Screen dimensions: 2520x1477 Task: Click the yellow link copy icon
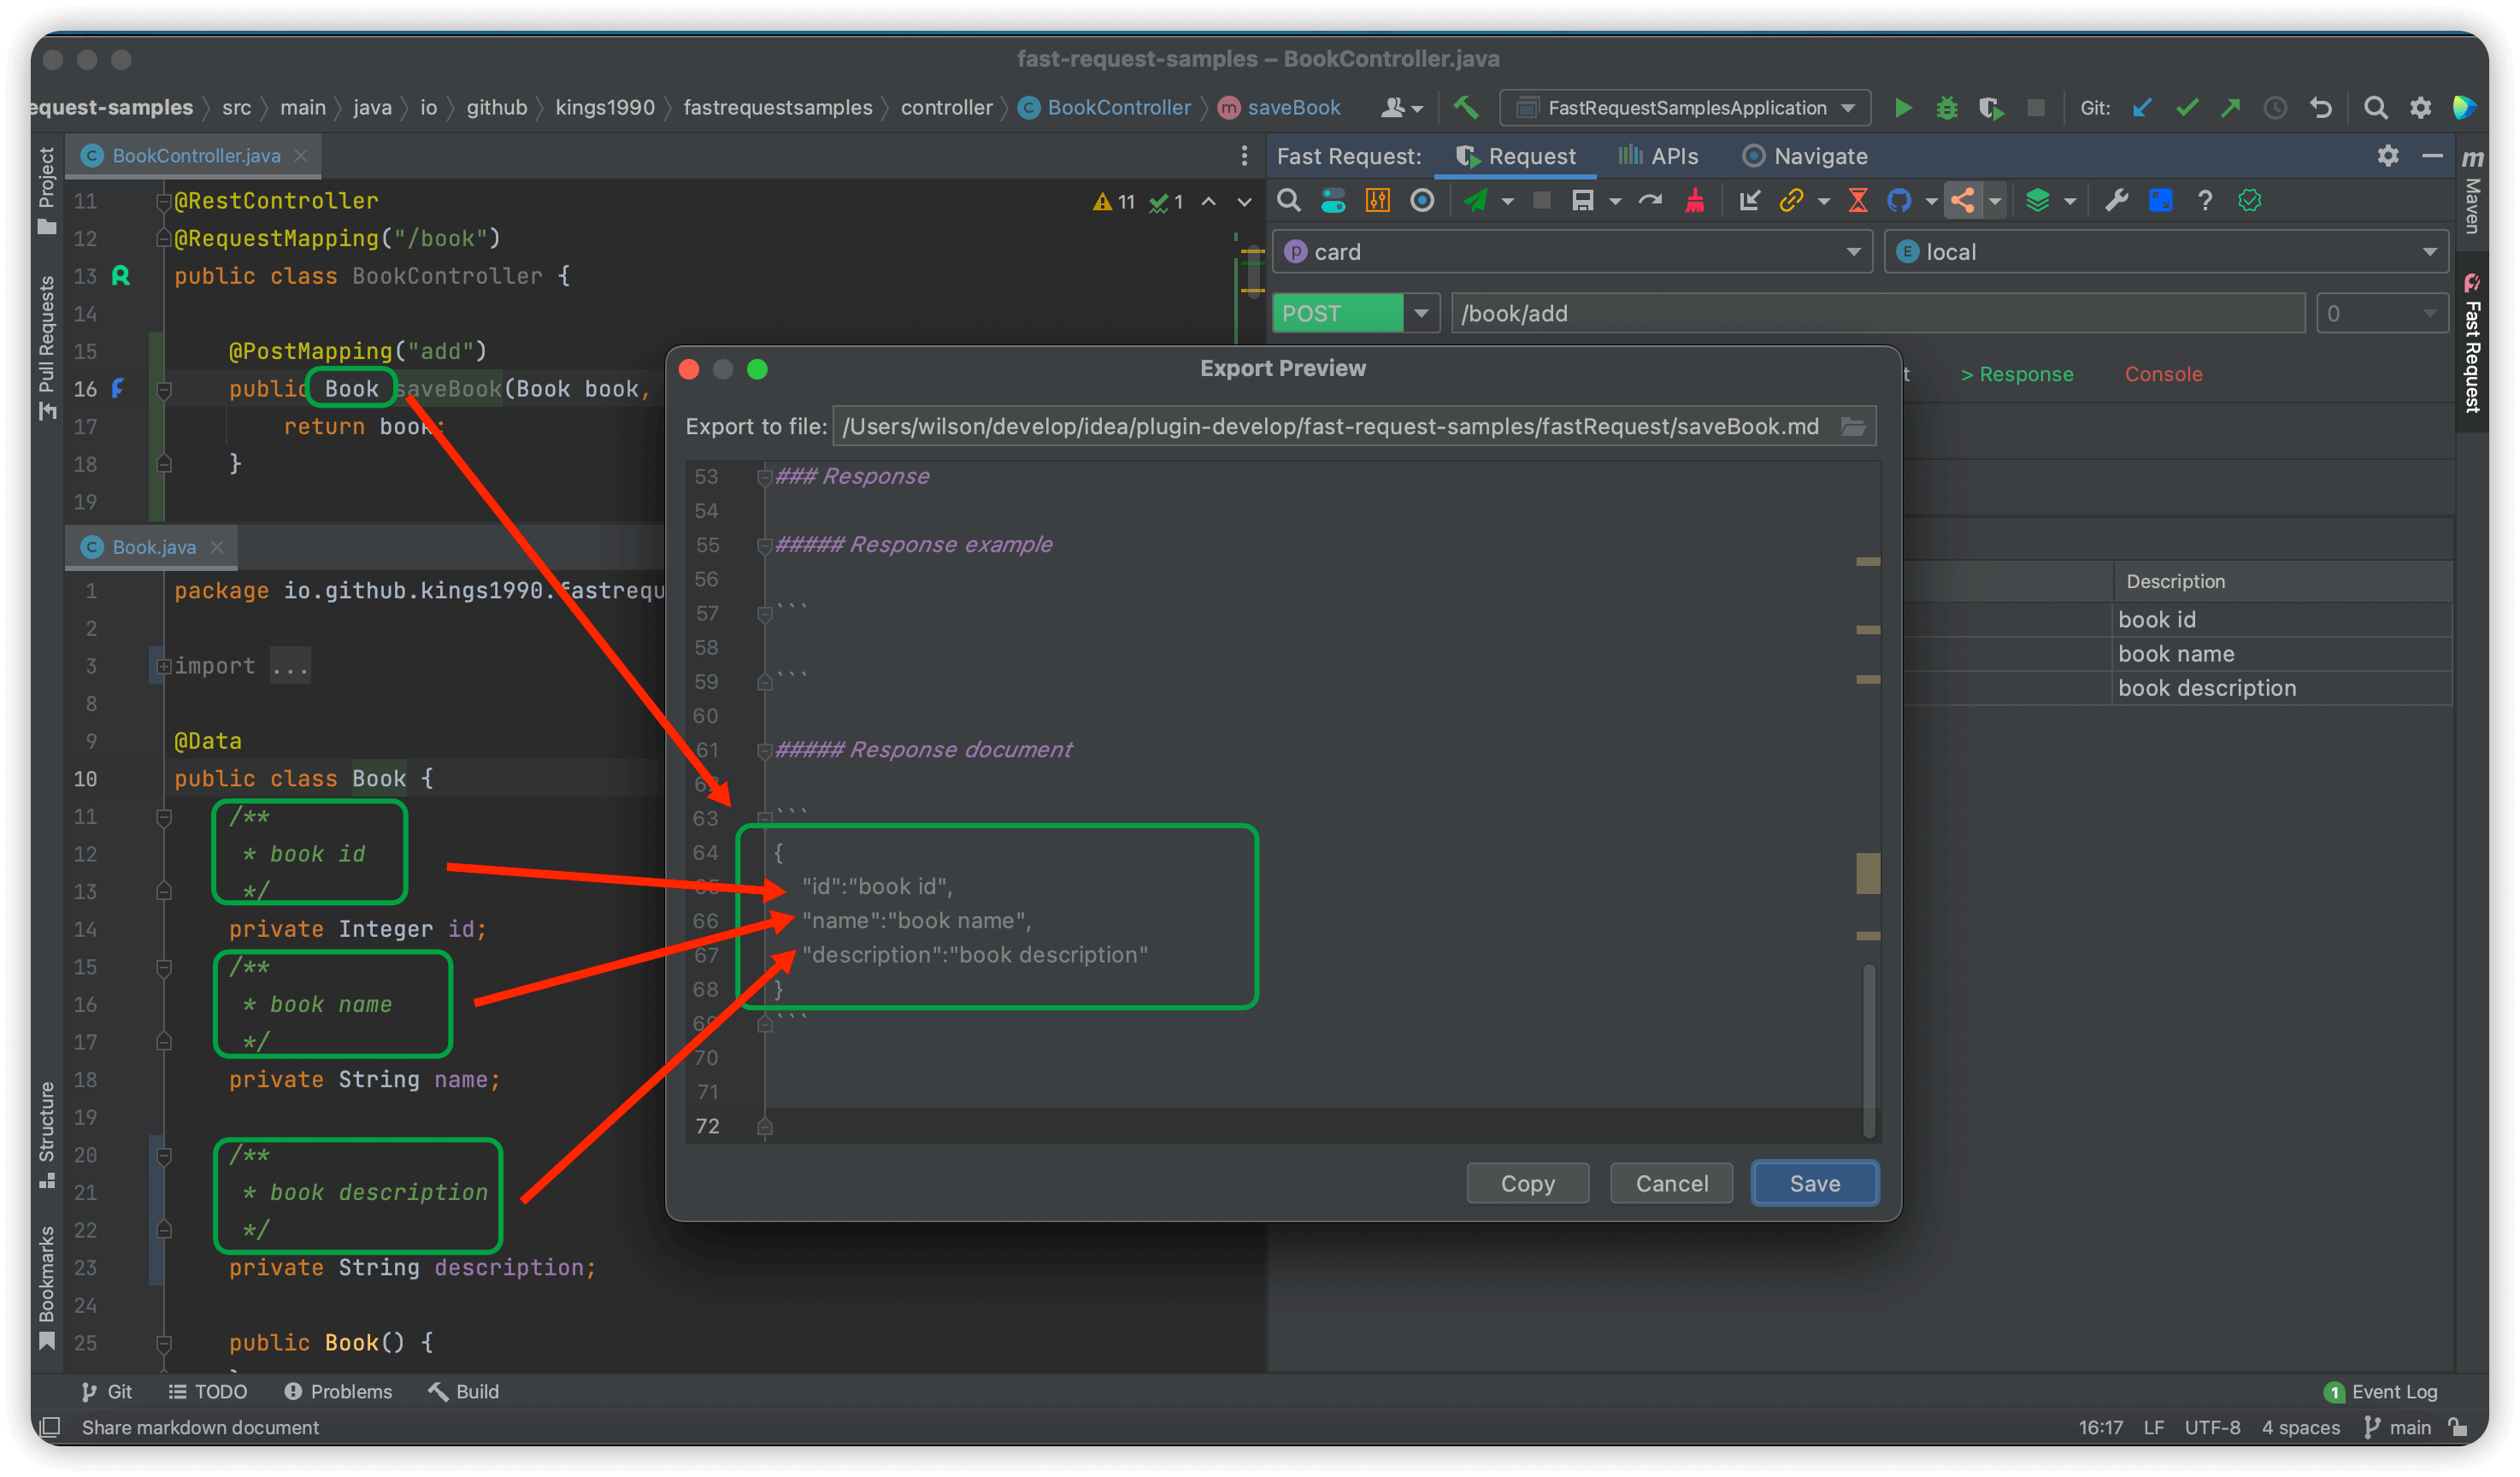(x=1791, y=201)
